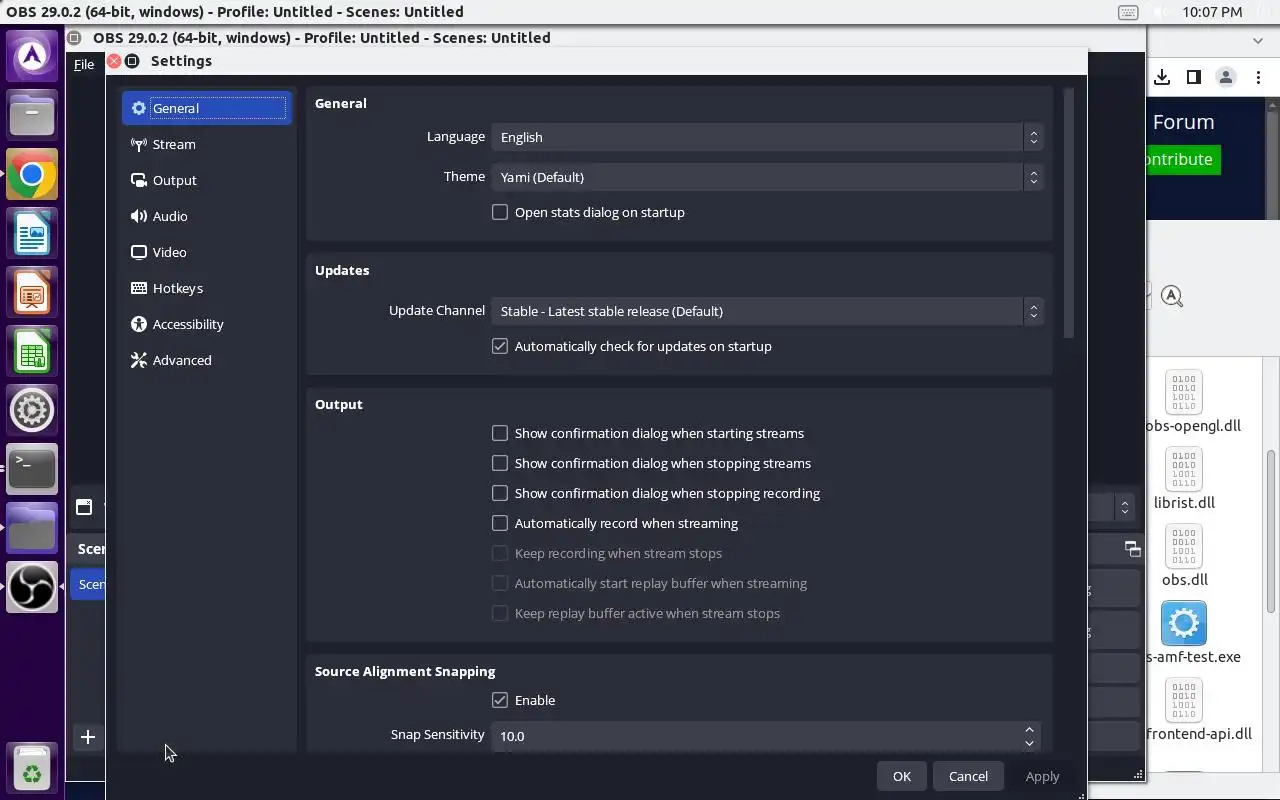Select the frontend-api.dll file icon
Viewport: 1280px width, 800px height.
[x=1184, y=700]
